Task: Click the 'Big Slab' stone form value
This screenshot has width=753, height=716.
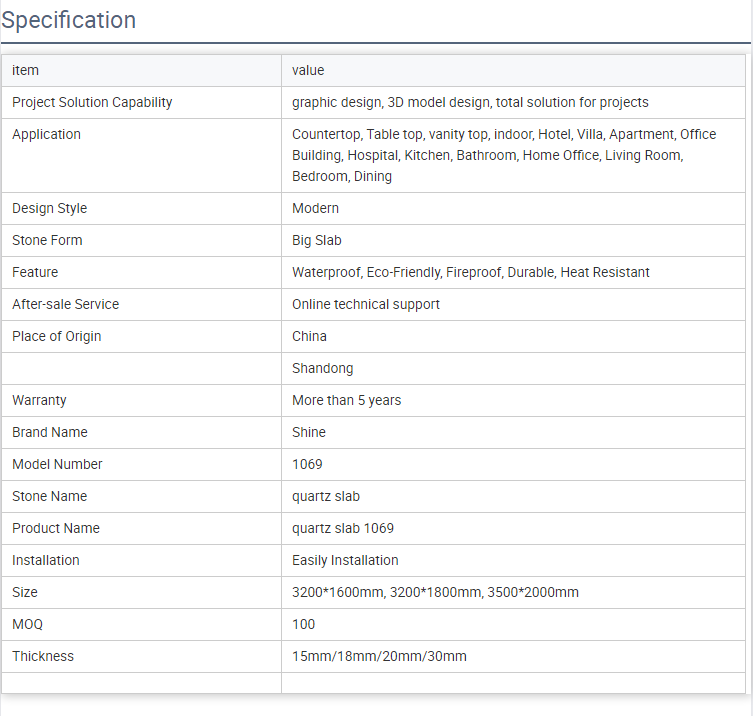Action: (x=317, y=240)
